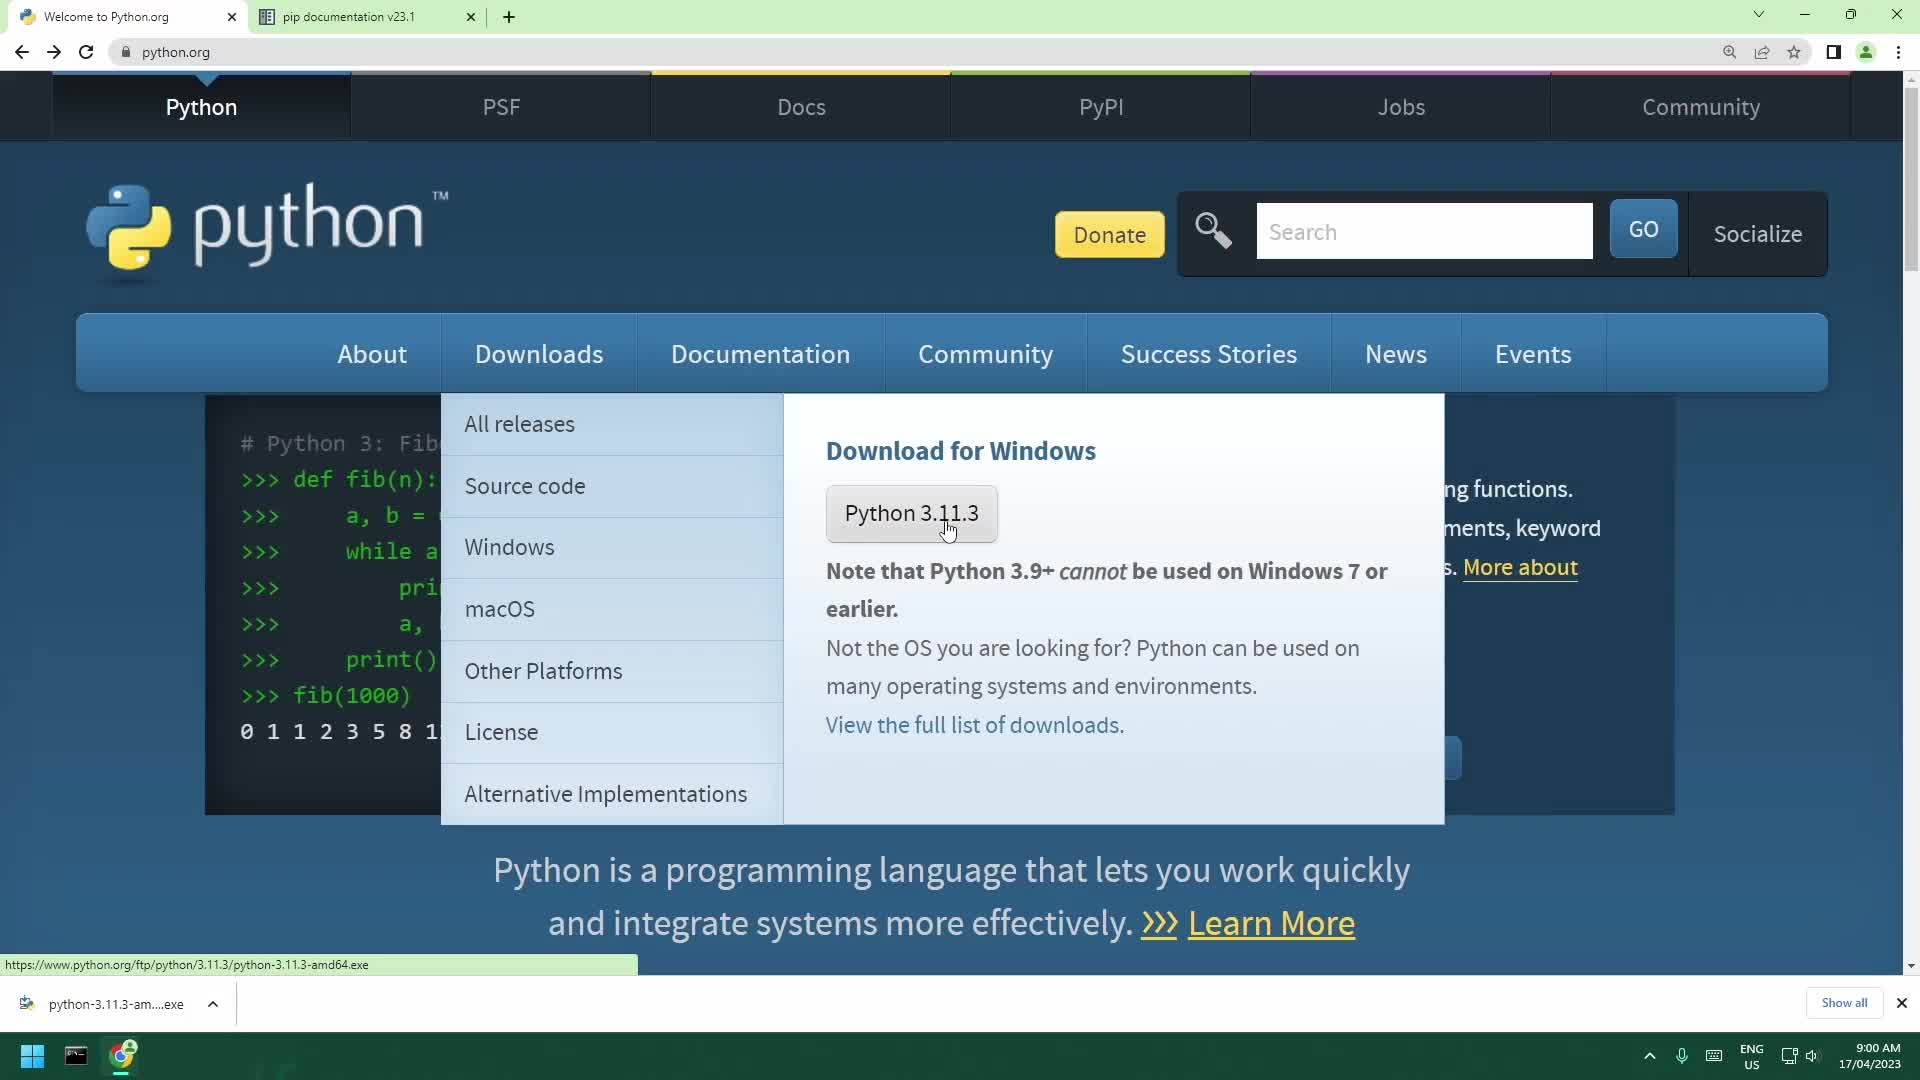1920x1080 pixels.
Task: Click the download progress bar at page bottom
Action: tap(318, 964)
